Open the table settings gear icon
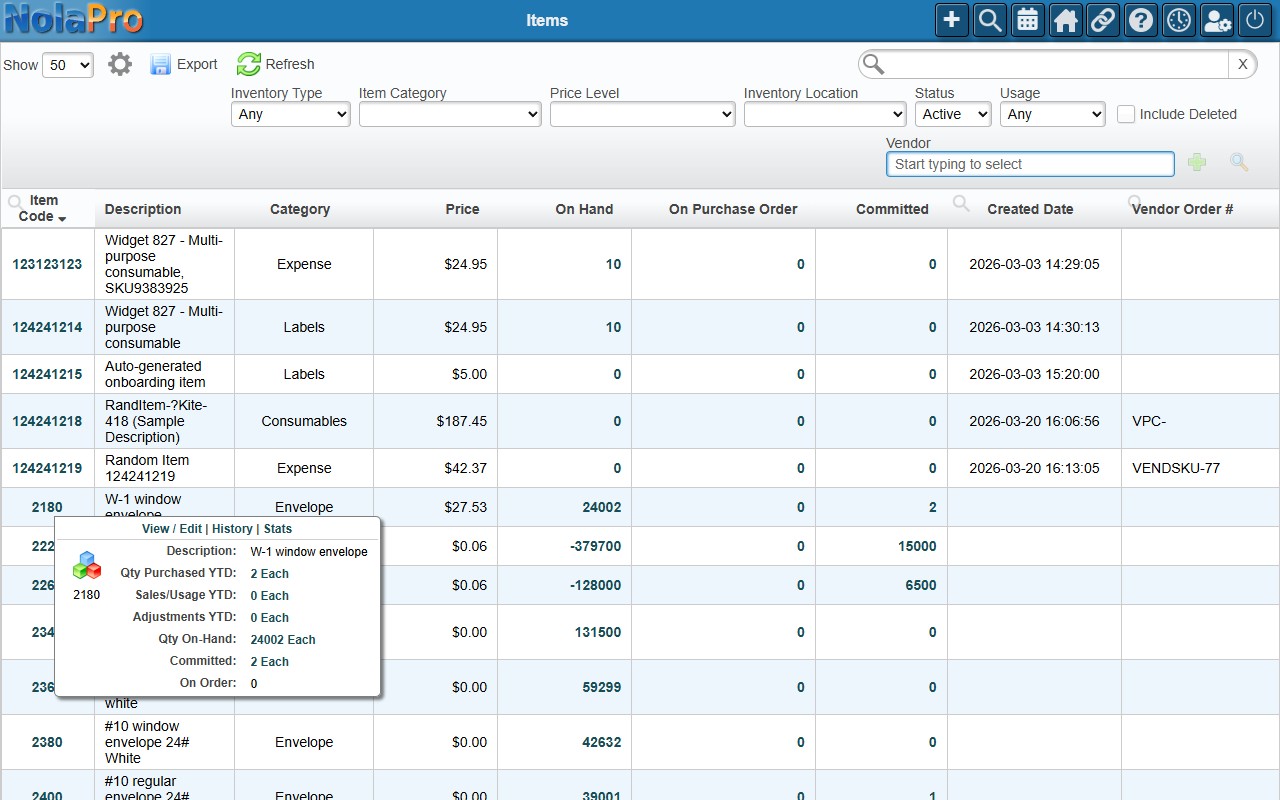The width and height of the screenshot is (1280, 800). pyautogui.click(x=120, y=65)
